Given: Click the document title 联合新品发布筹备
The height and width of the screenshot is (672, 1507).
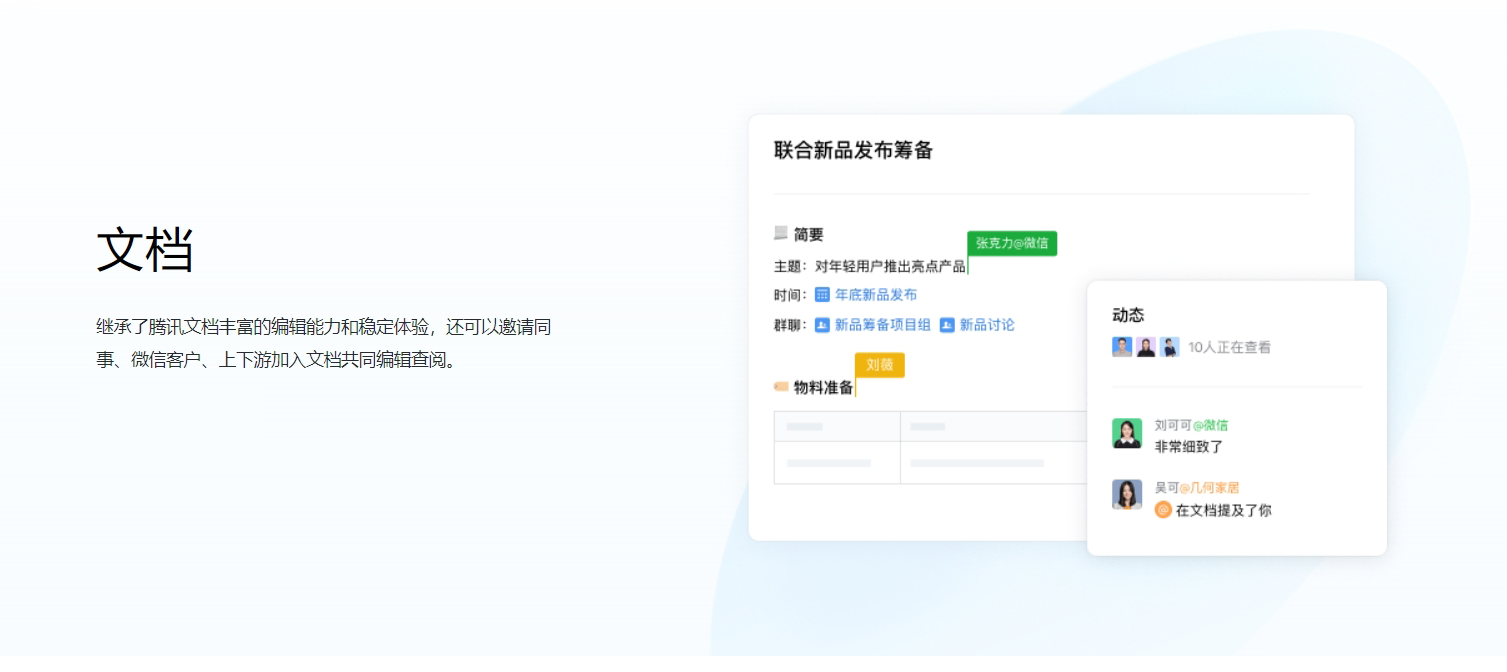Looking at the screenshot, I should (x=853, y=151).
